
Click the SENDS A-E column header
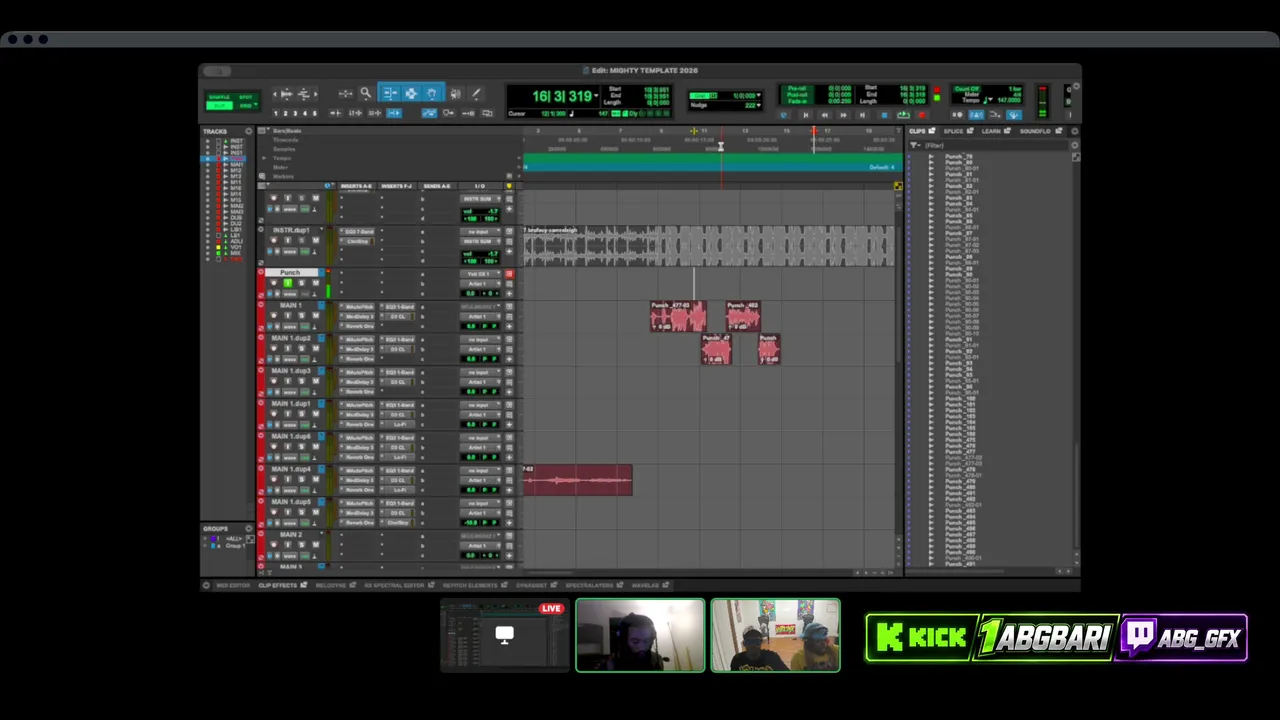(x=437, y=186)
